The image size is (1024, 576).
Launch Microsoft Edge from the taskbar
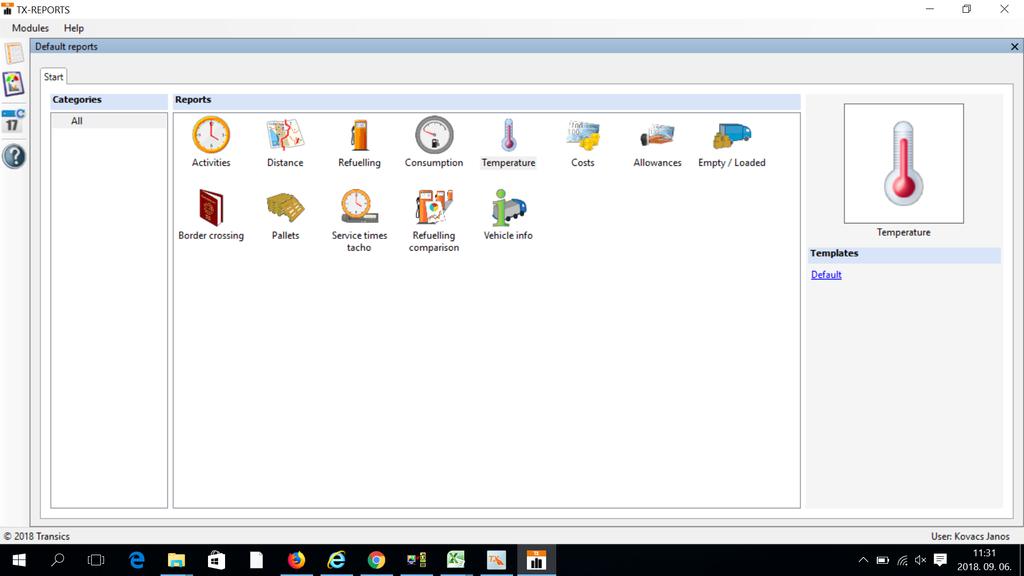136,560
